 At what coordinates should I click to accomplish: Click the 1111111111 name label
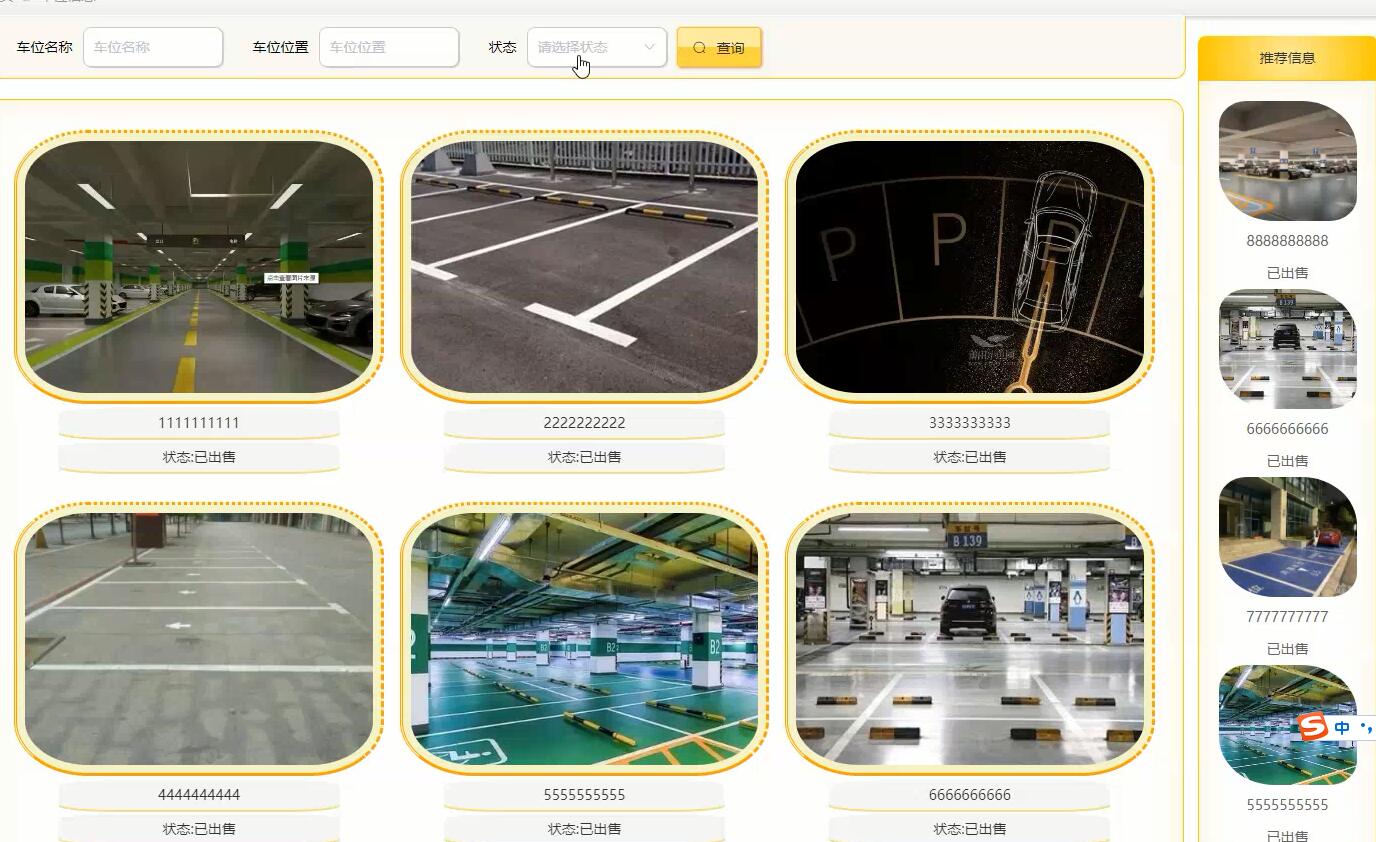point(199,423)
